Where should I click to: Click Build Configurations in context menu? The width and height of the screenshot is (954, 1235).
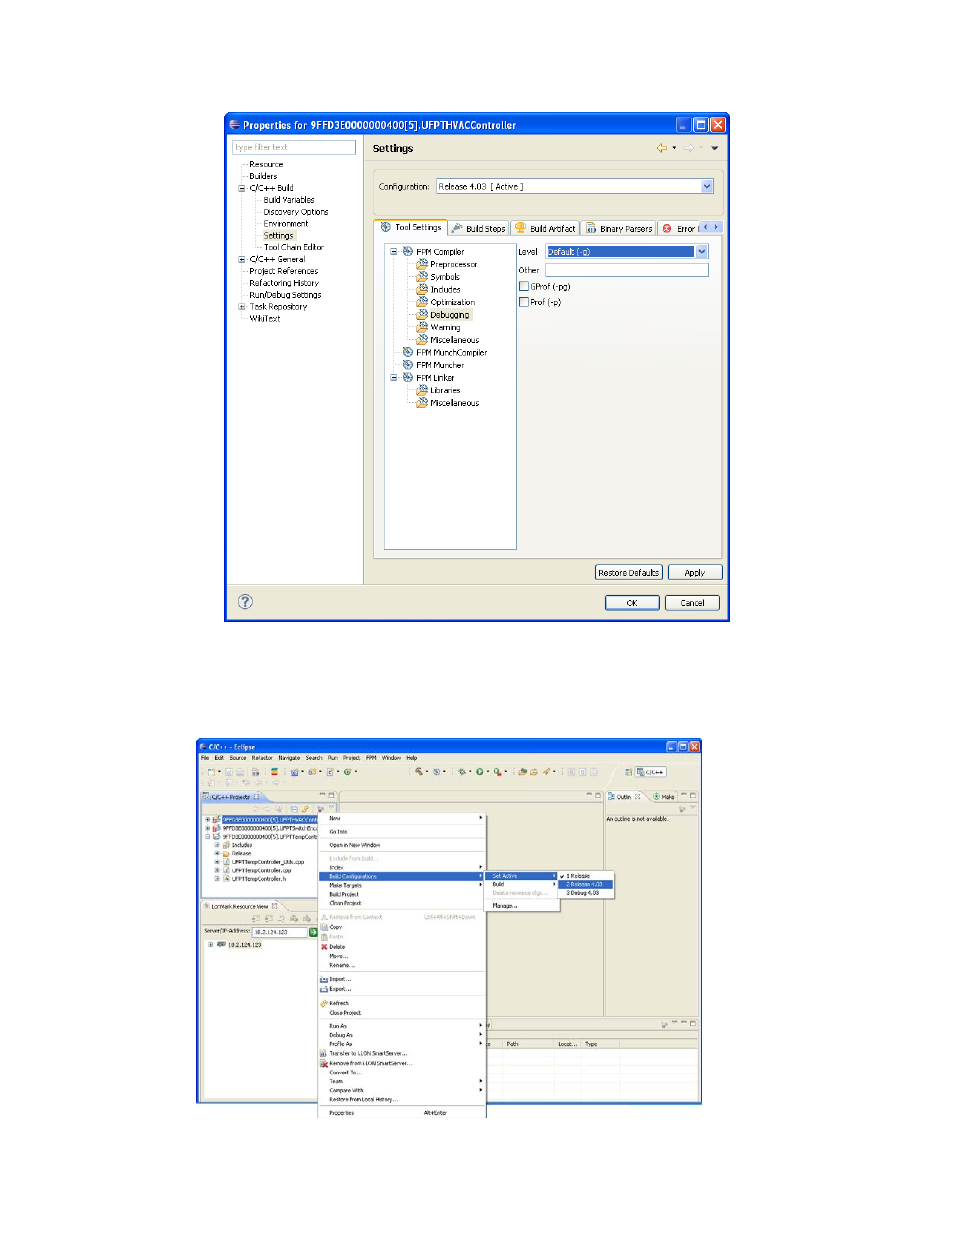(x=401, y=876)
